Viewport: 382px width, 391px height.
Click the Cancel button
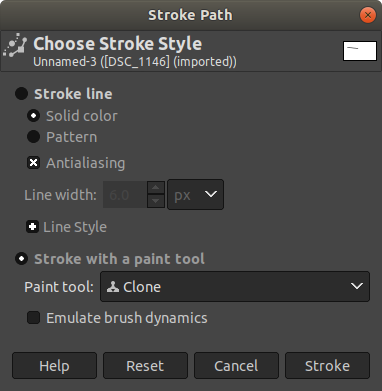point(236,366)
